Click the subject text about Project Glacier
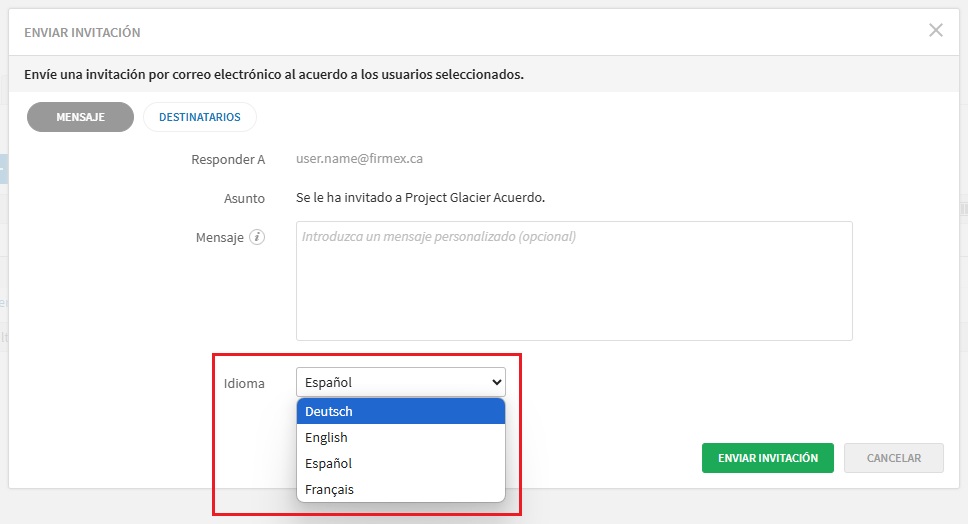This screenshot has width=968, height=524. [x=420, y=198]
